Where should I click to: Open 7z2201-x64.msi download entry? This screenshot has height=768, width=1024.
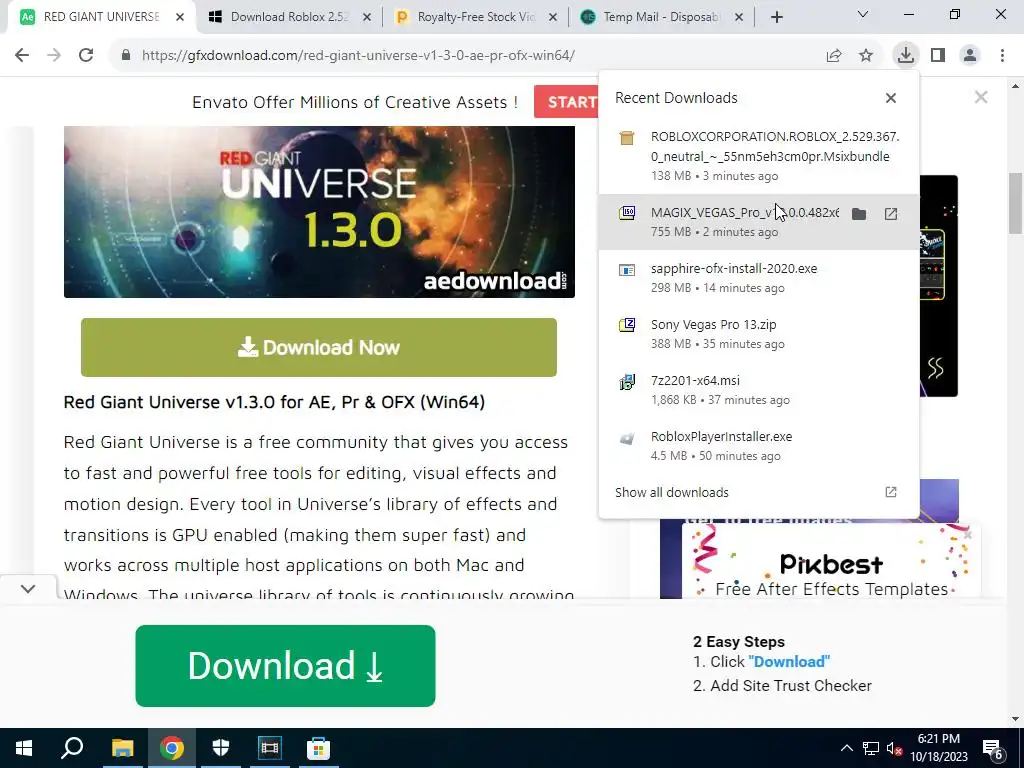pyautogui.click(x=759, y=390)
